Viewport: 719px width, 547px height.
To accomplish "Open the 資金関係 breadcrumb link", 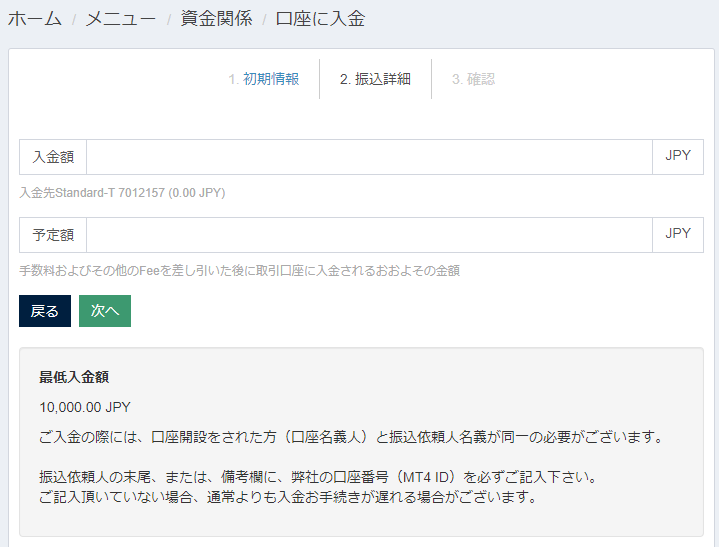I will point(216,19).
